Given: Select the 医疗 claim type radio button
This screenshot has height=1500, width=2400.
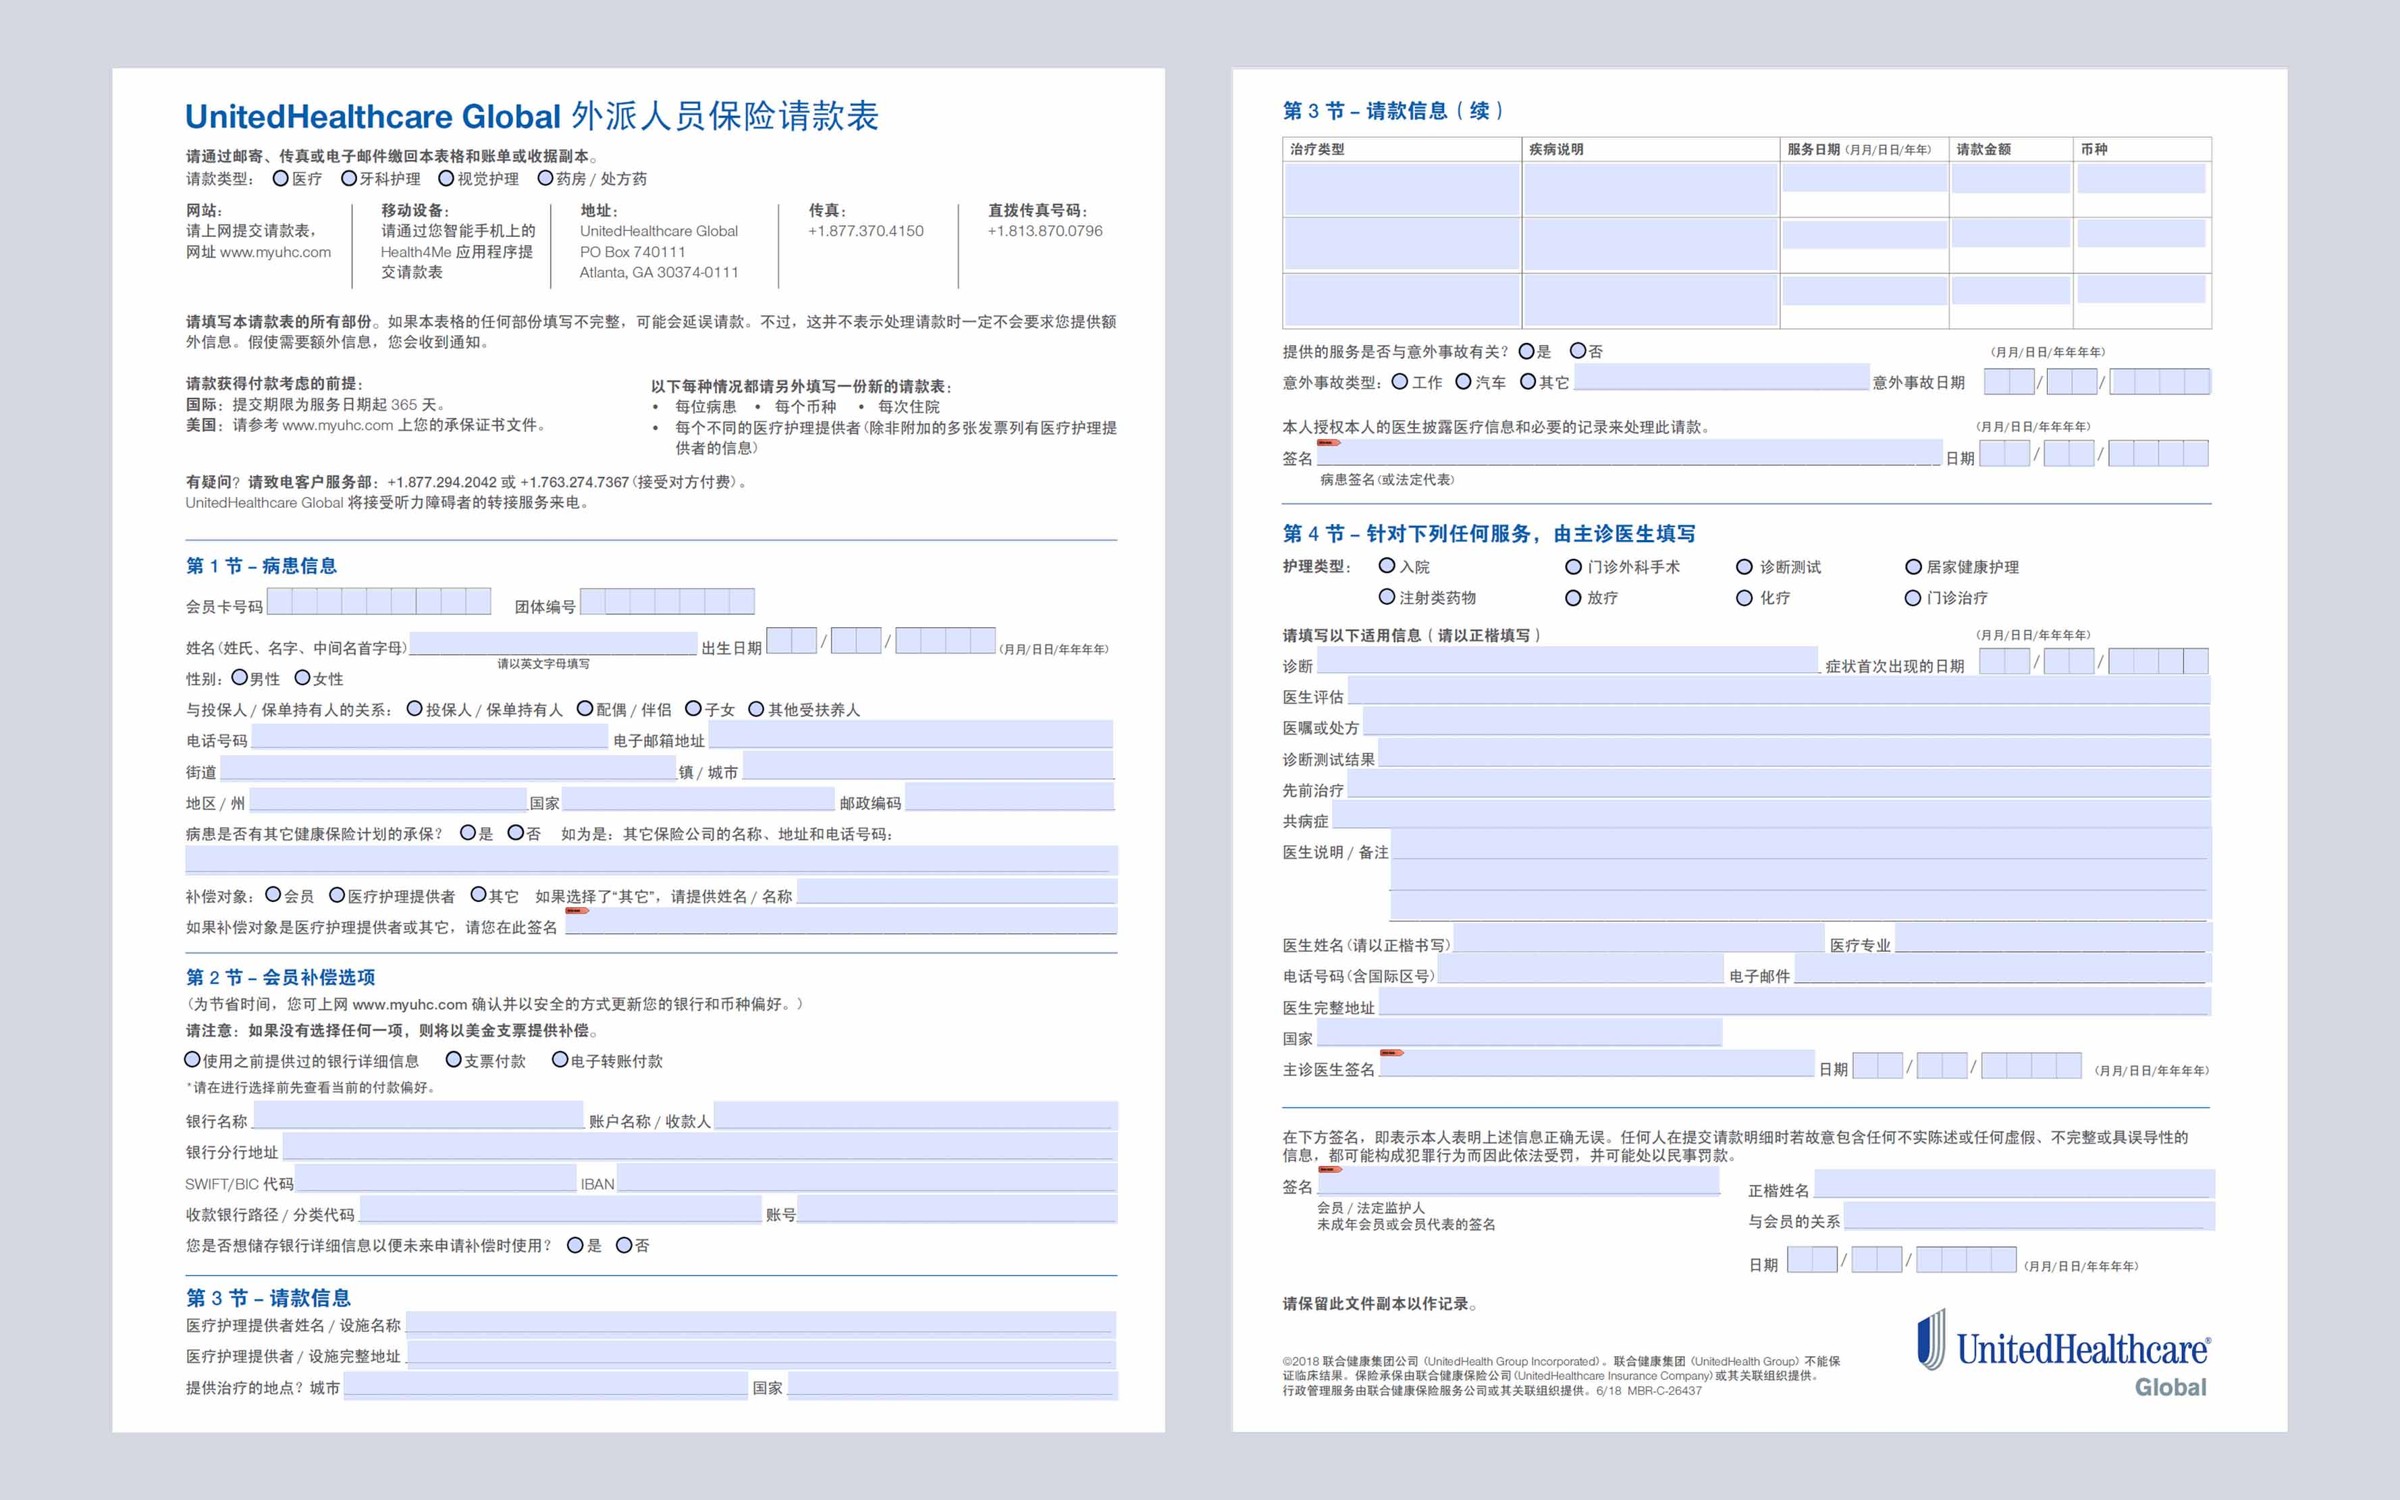Looking at the screenshot, I should [x=281, y=178].
